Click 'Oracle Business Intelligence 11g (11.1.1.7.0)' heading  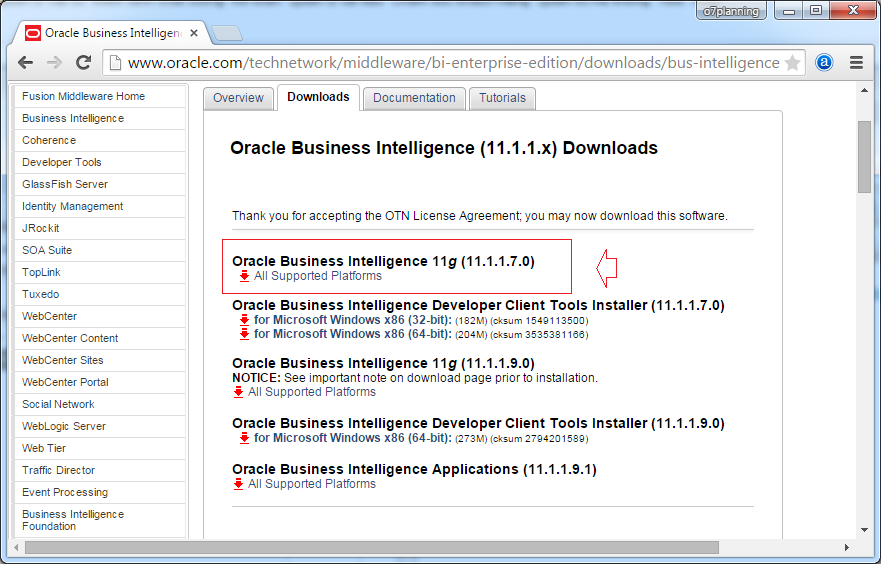(383, 261)
